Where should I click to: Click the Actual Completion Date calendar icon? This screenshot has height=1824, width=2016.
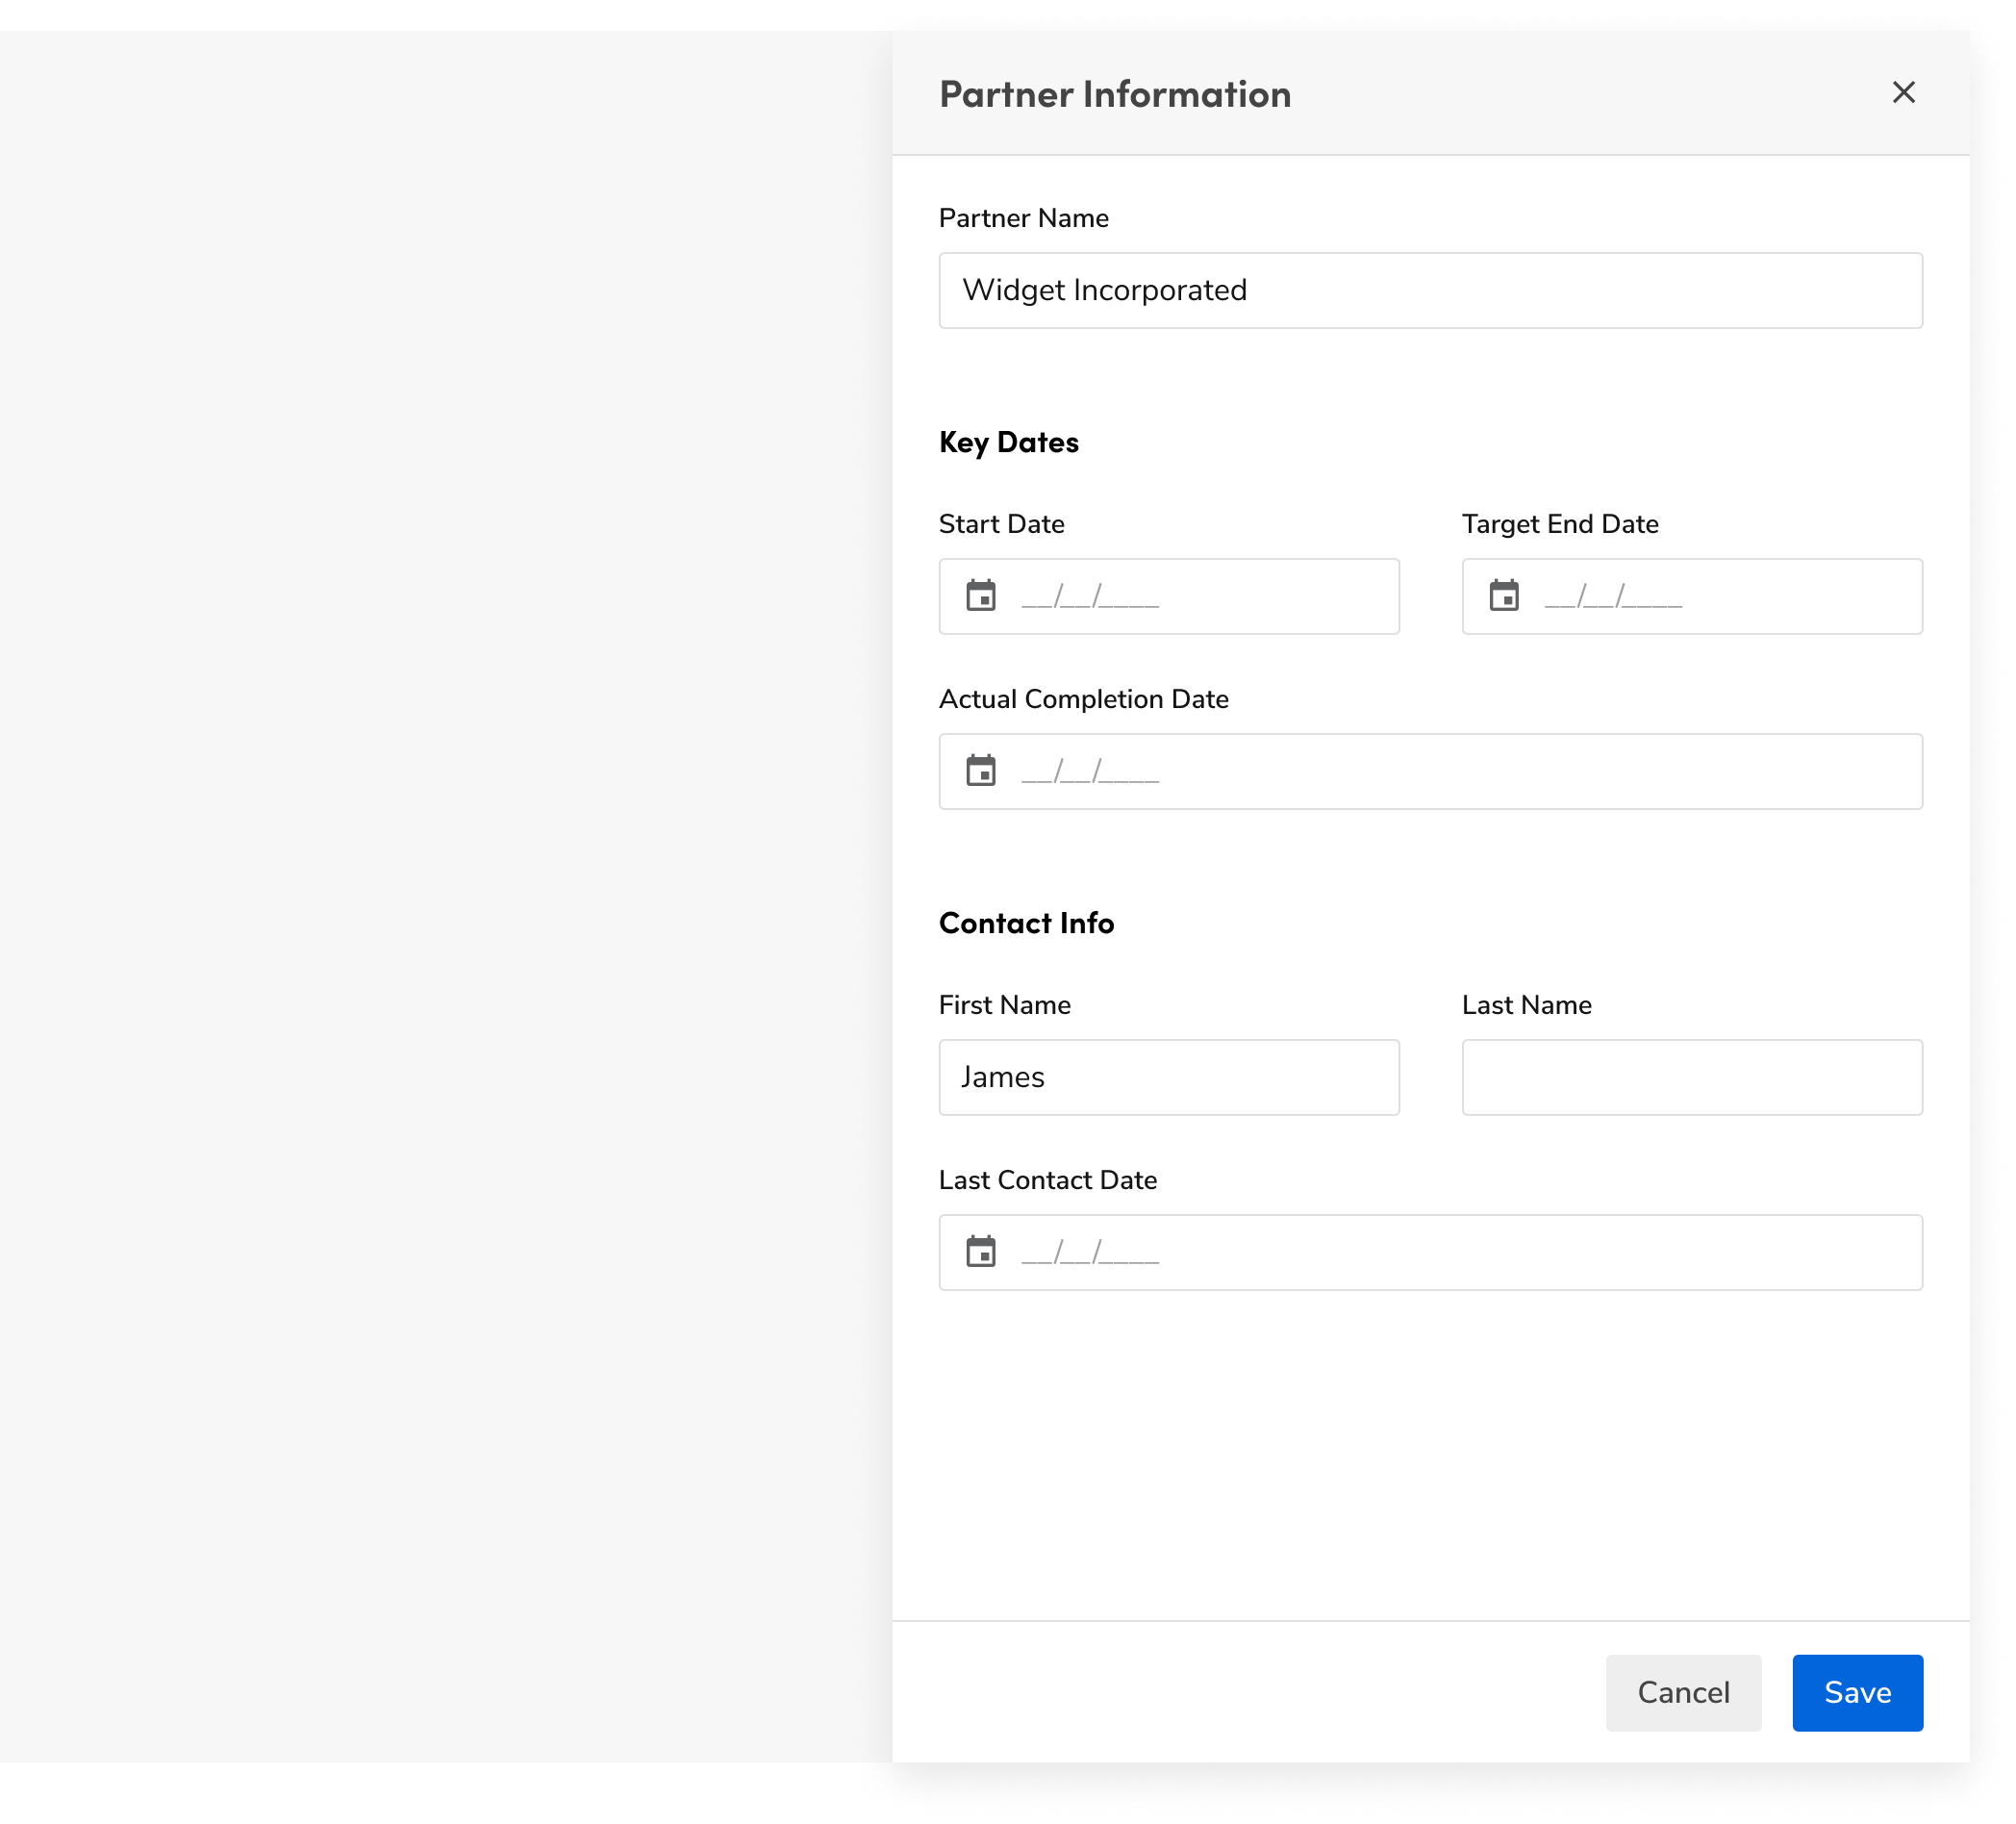click(x=980, y=771)
